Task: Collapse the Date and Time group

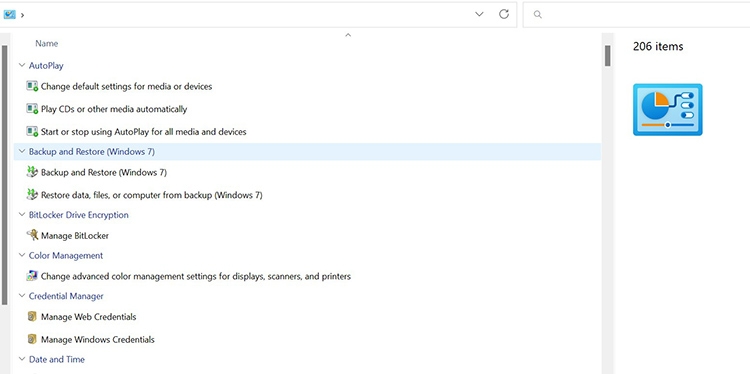Action: [x=22, y=359]
